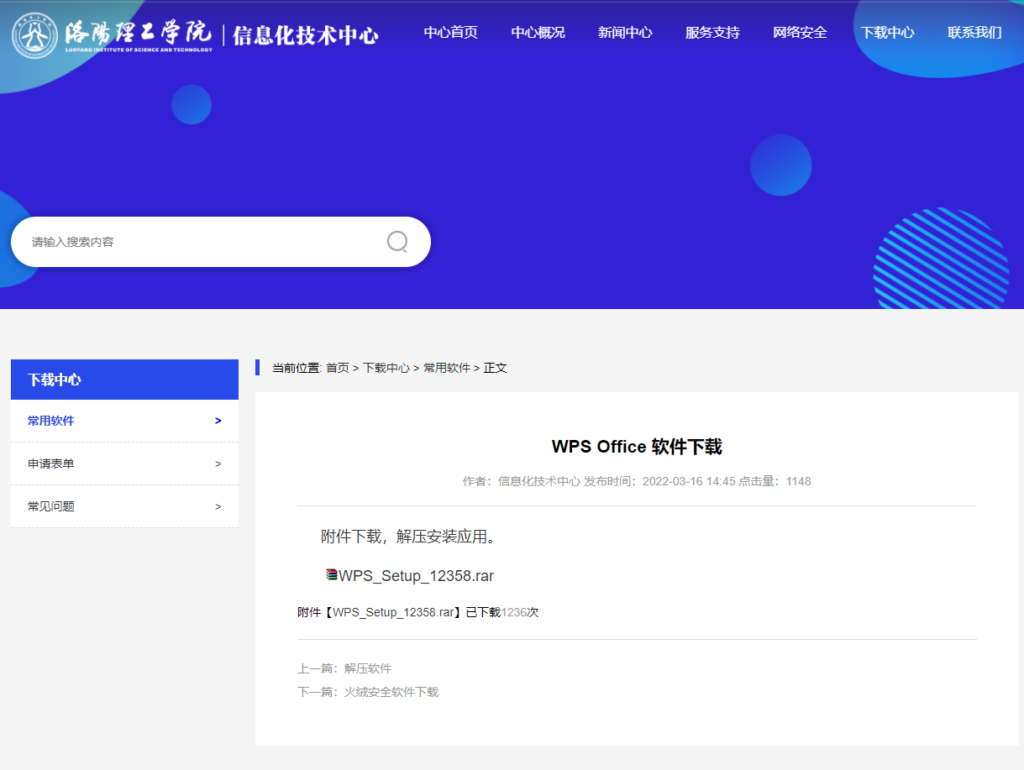Go to 首页 in the breadcrumb
The width and height of the screenshot is (1024, 770).
pyautogui.click(x=338, y=368)
